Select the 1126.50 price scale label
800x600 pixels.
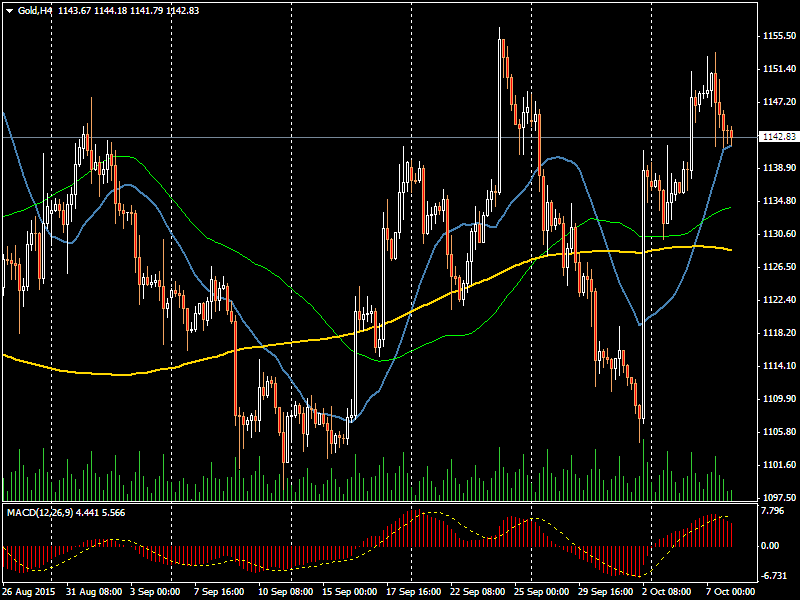pos(778,267)
